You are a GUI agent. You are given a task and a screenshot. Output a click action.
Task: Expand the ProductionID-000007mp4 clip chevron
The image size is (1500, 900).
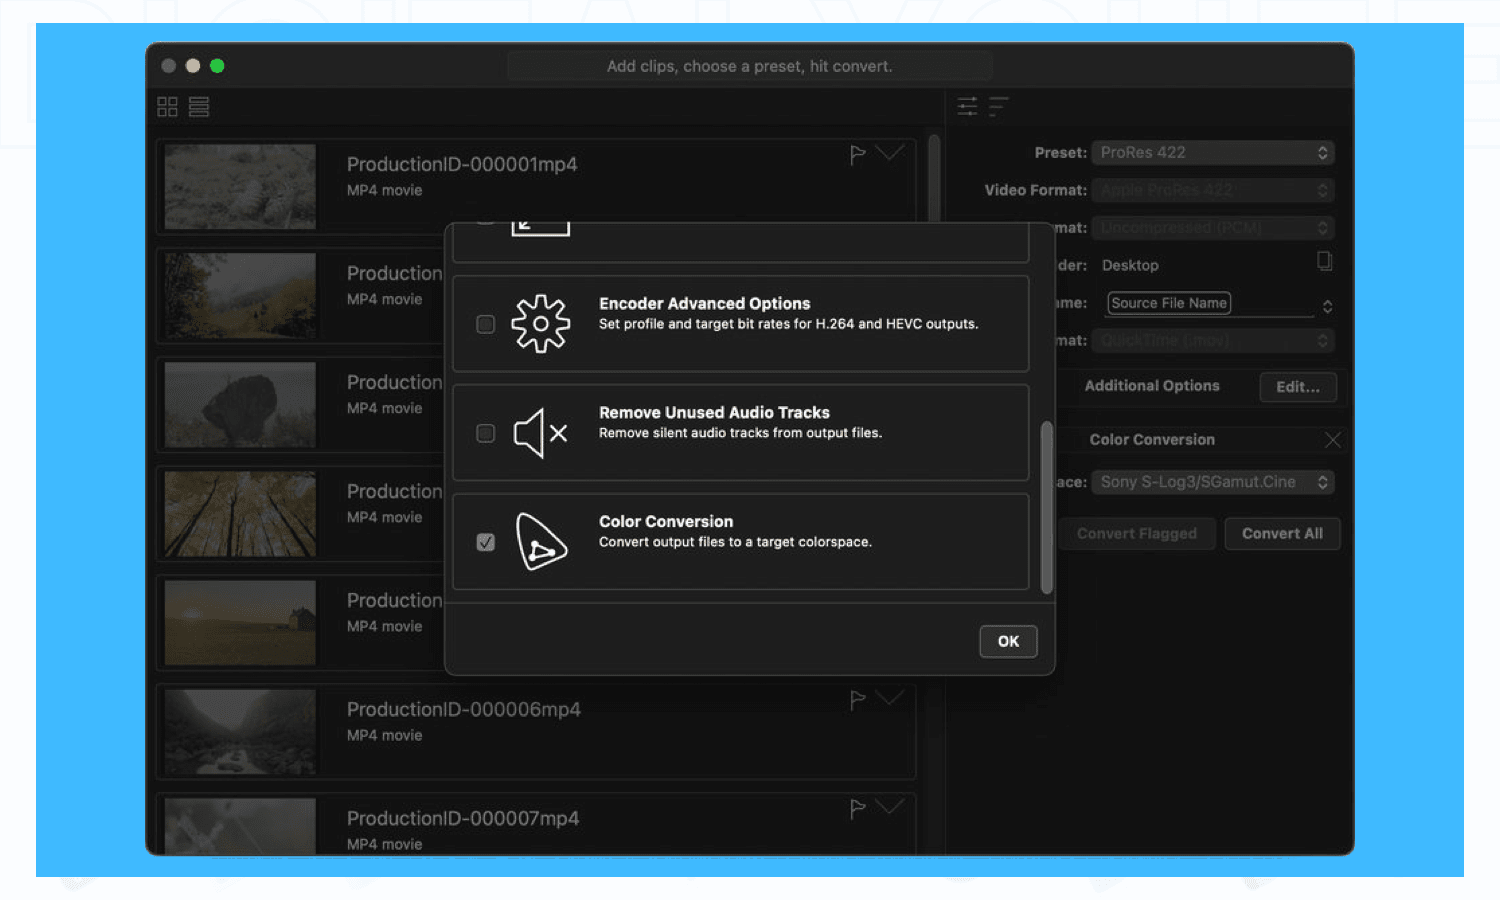[x=889, y=806]
